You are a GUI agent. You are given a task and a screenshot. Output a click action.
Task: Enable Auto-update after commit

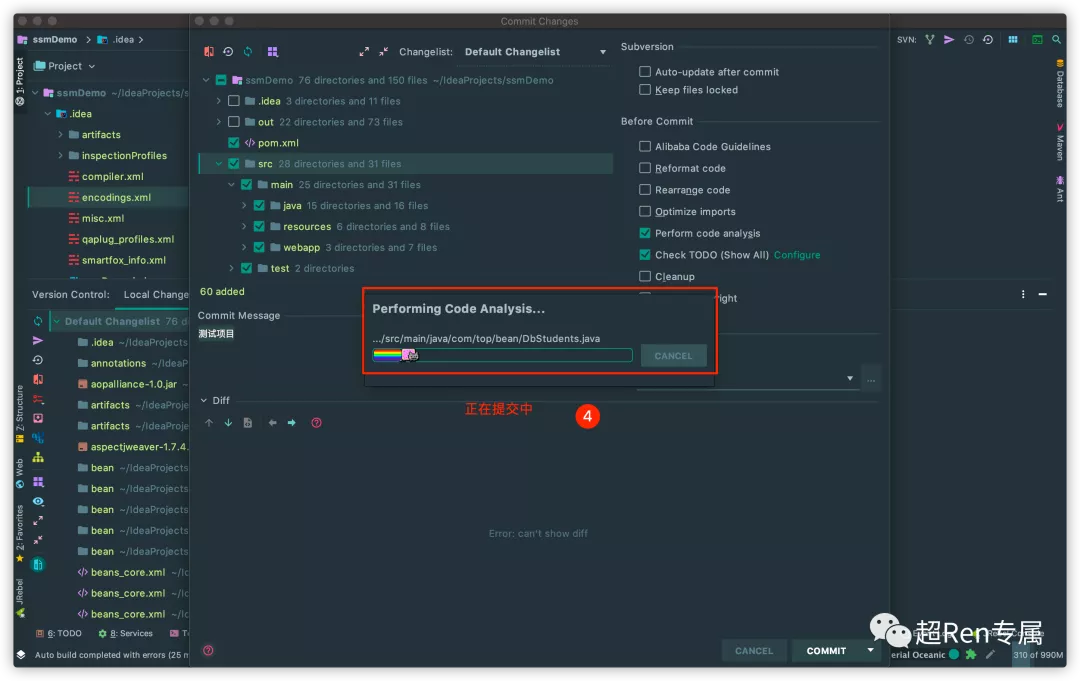coord(645,71)
